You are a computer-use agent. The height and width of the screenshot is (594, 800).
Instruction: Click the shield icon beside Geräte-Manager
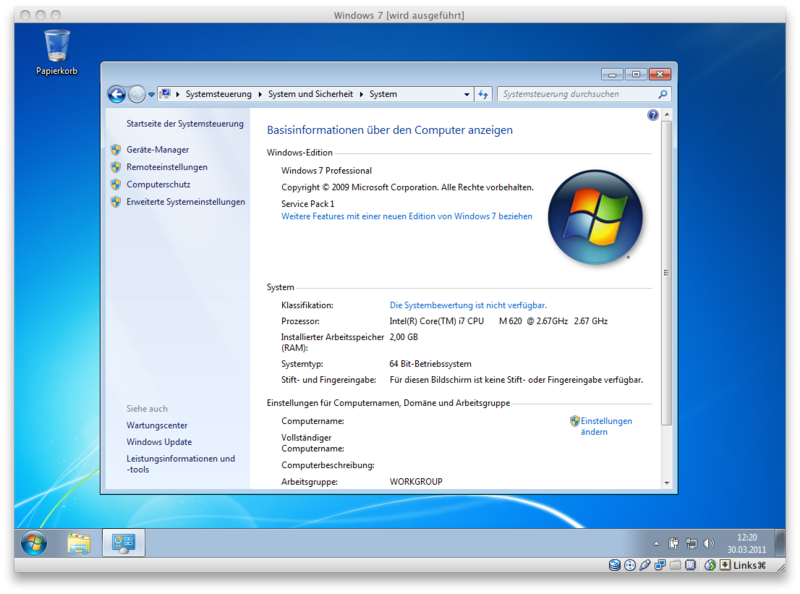coord(116,150)
